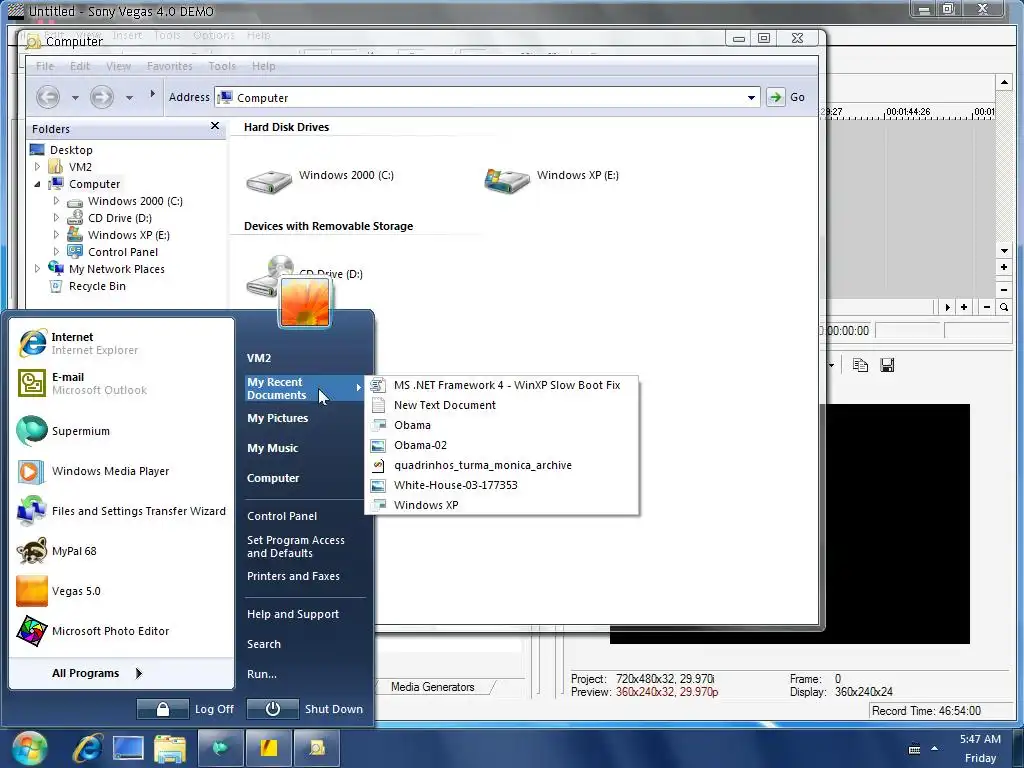
Task: Click Copy snapshot icon in Vegas preview
Action: coord(860,365)
